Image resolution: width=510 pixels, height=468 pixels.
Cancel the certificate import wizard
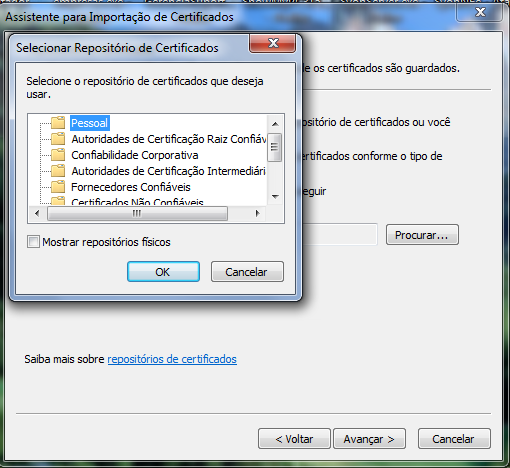click(454, 439)
